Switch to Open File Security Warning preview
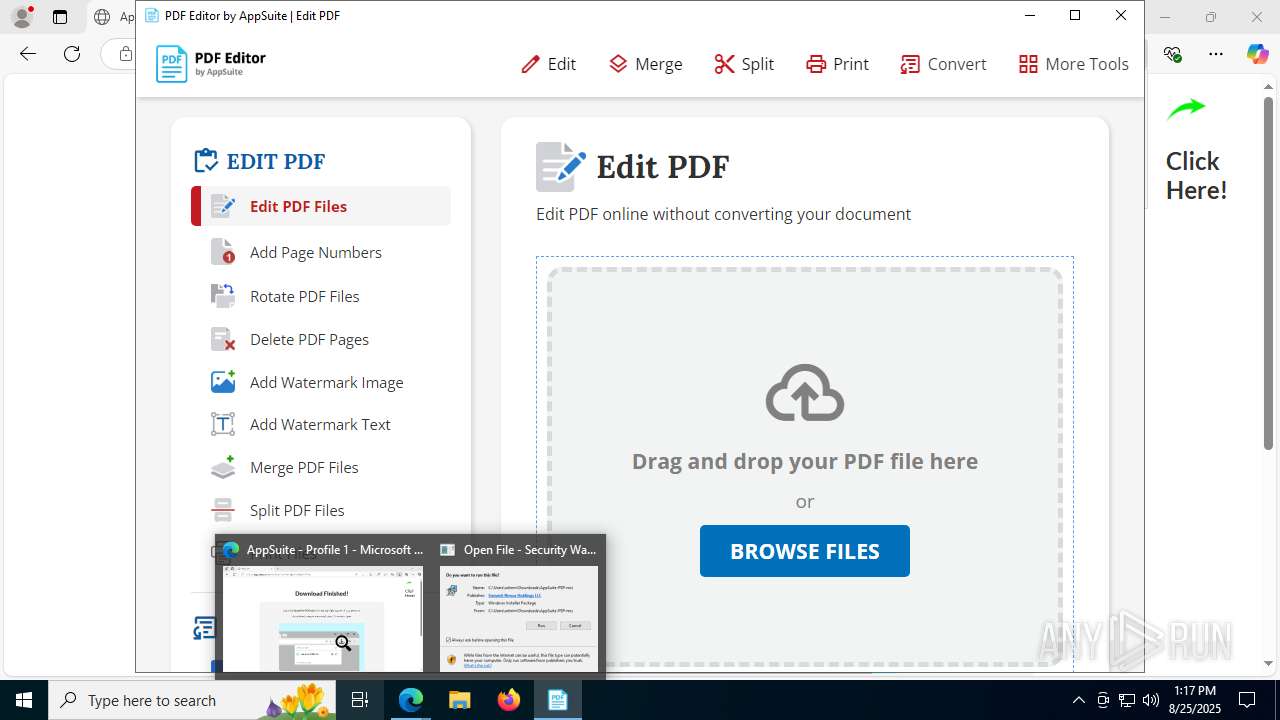Screen dimensions: 1280x720 click(x=518, y=607)
